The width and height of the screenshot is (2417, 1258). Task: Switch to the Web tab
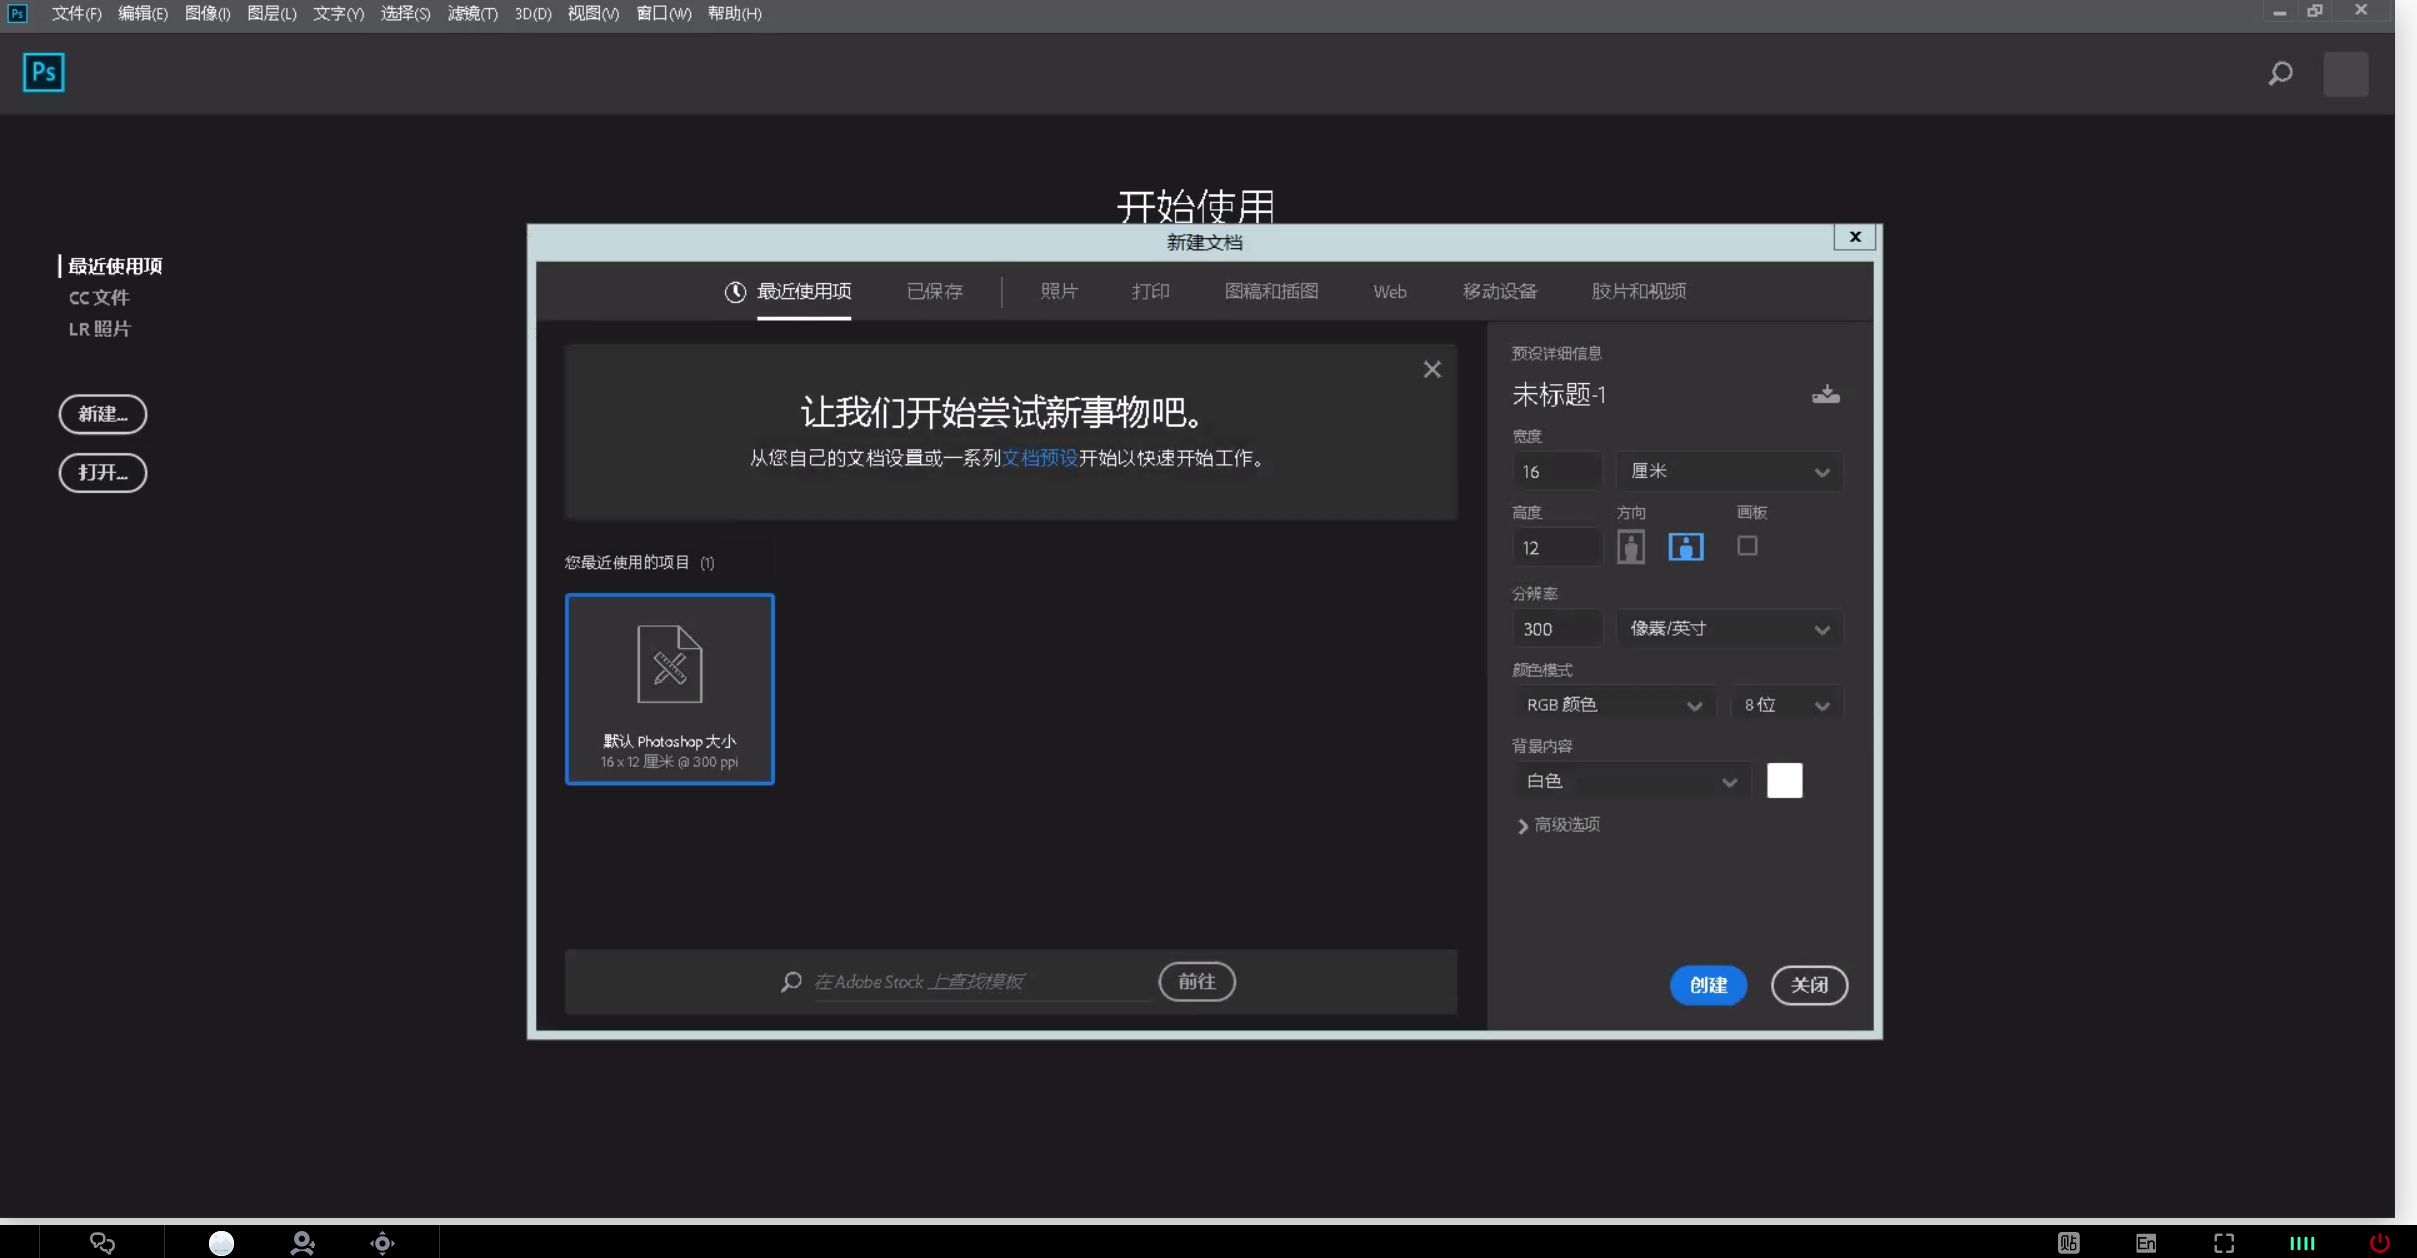coord(1389,292)
